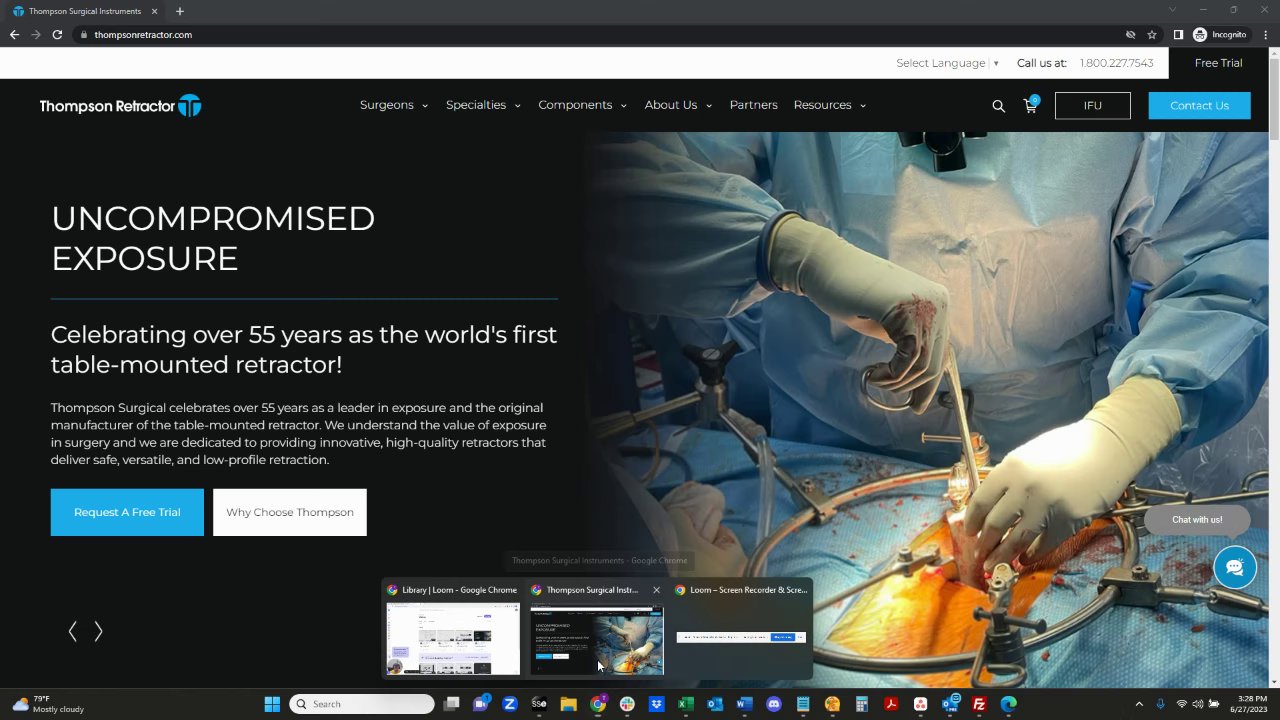Image resolution: width=1280 pixels, height=720 pixels.
Task: Advance to next hero slide arrow
Action: click(98, 631)
